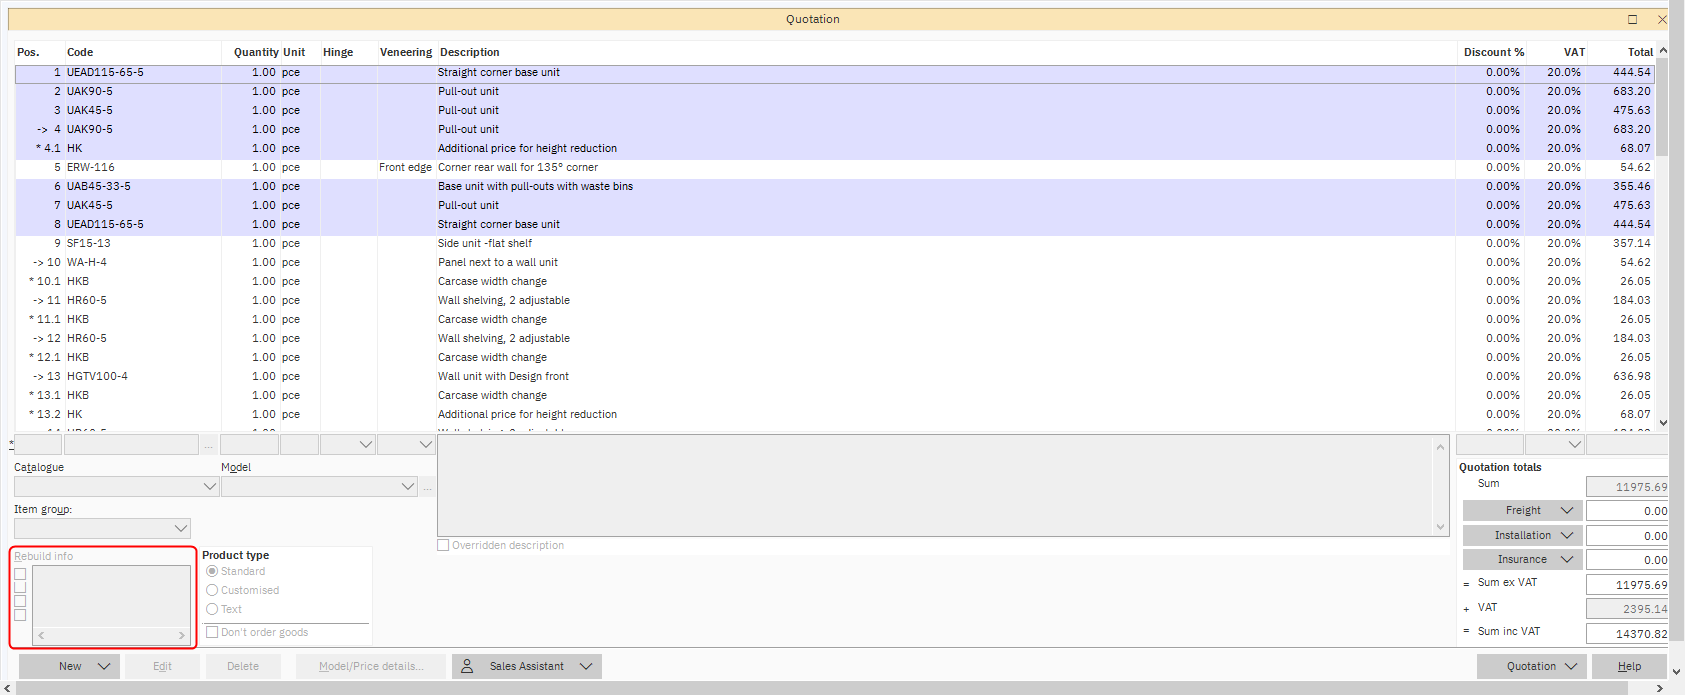Click the Sales Assistant person icon
Viewport: 1685px width, 695px height.
click(x=467, y=666)
